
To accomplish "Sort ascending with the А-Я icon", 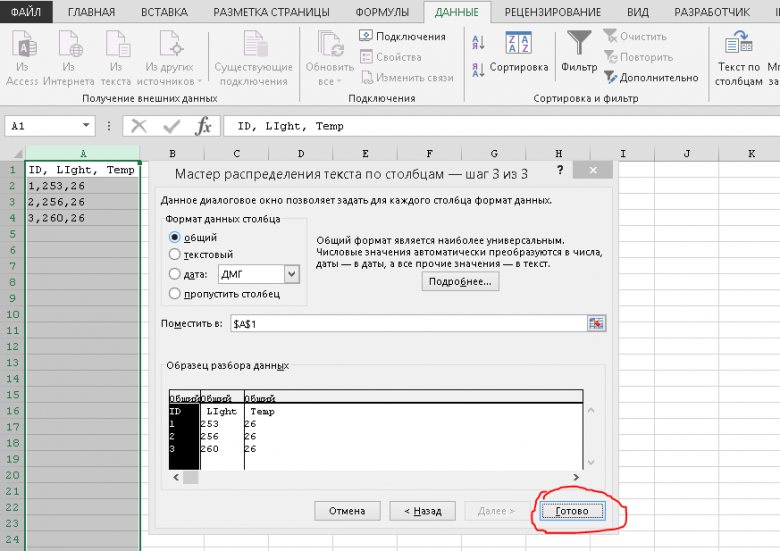I will click(478, 43).
